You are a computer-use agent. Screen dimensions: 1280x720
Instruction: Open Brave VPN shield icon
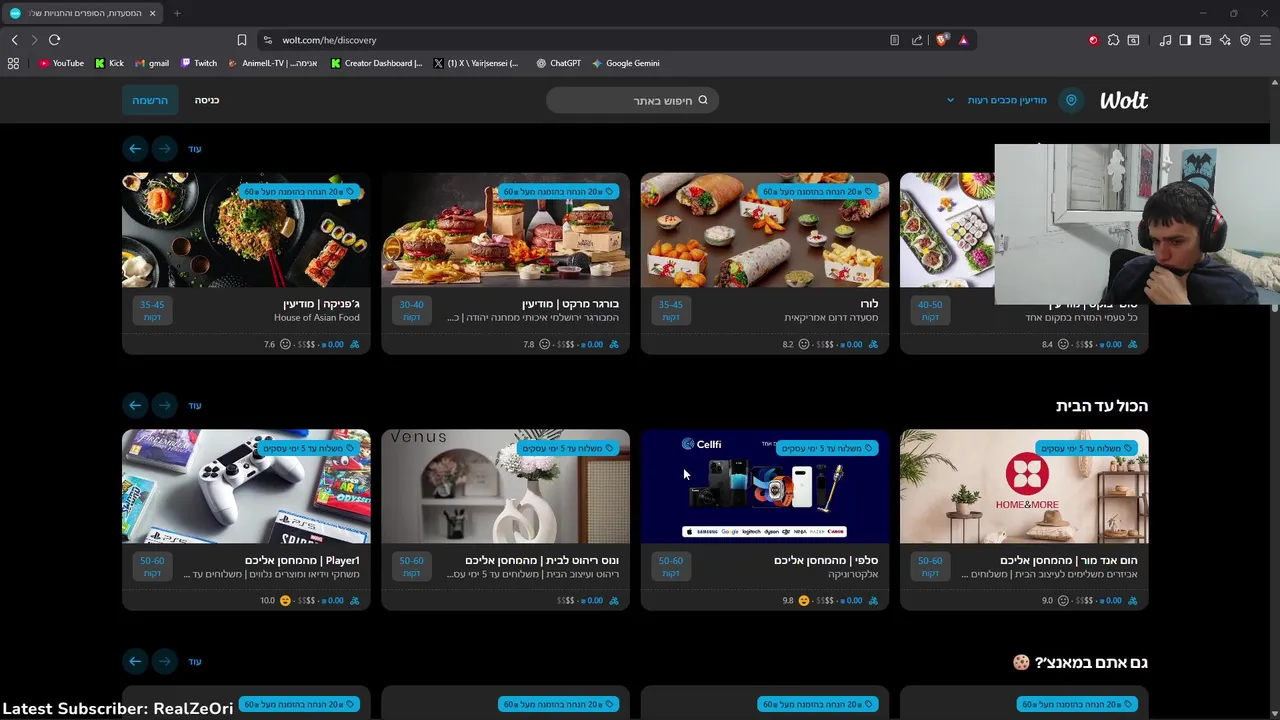point(1245,40)
